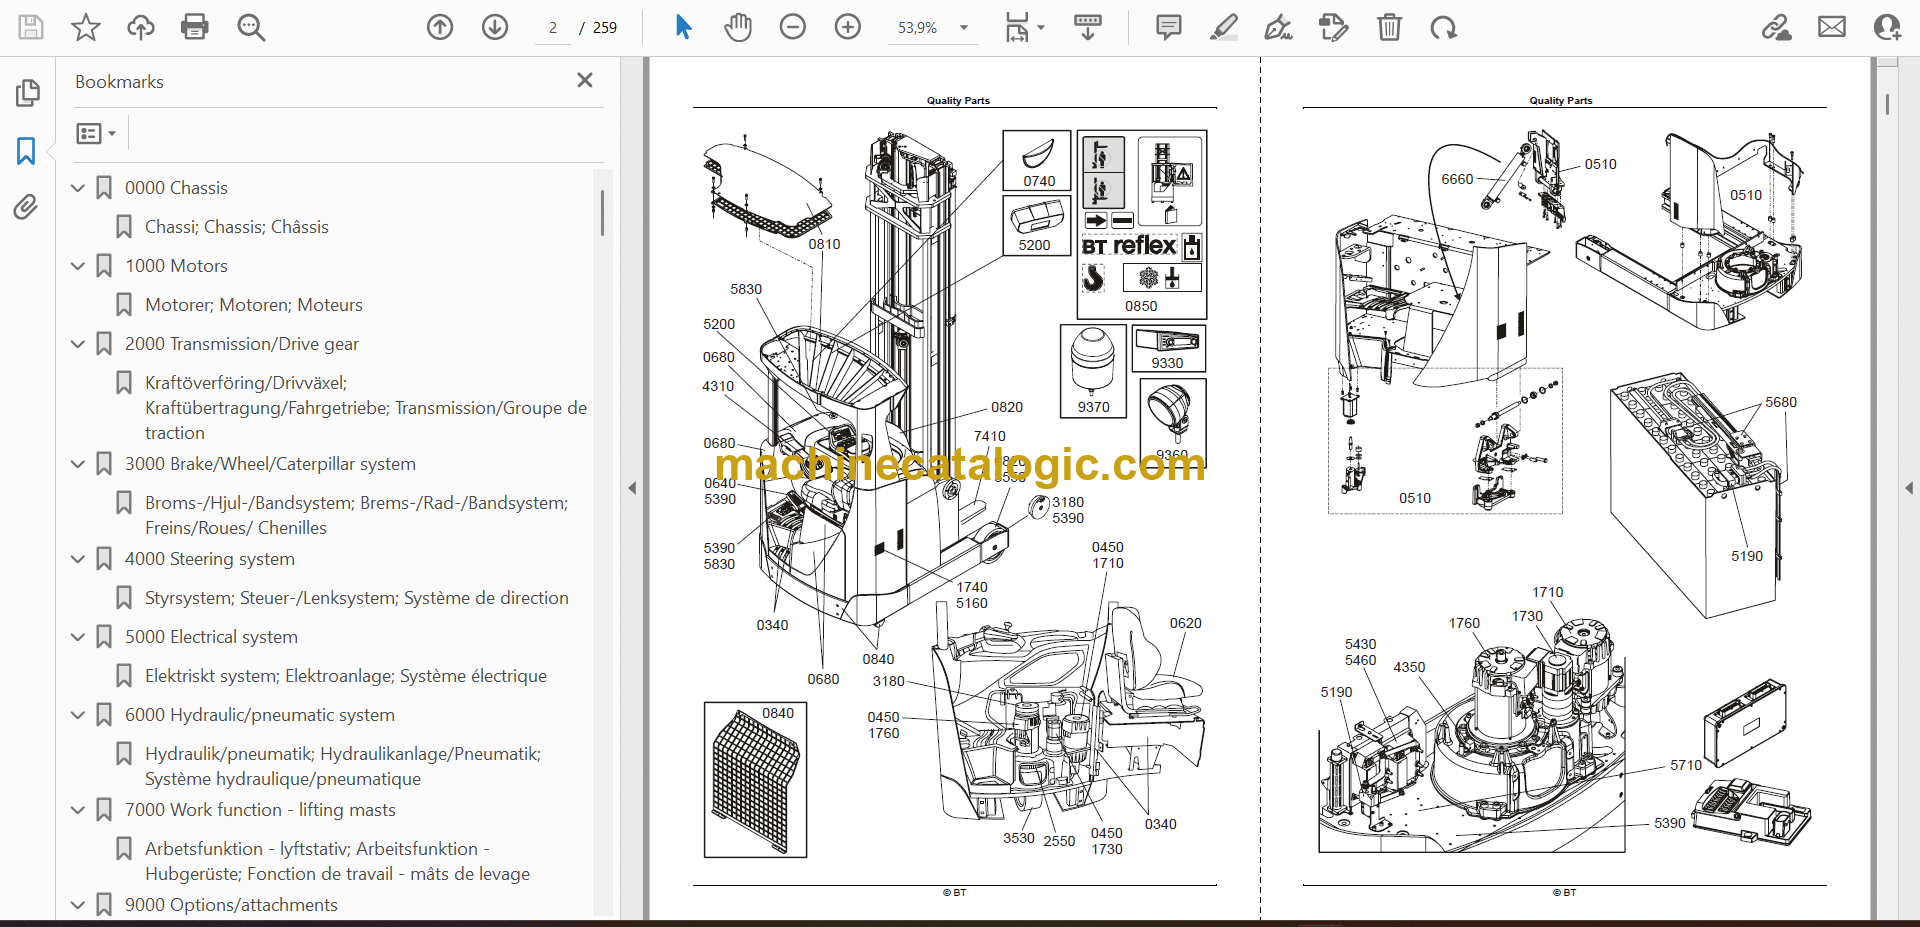Open the 9000 Options/attachments bookmark
The height and width of the screenshot is (927, 1920).
(x=231, y=905)
